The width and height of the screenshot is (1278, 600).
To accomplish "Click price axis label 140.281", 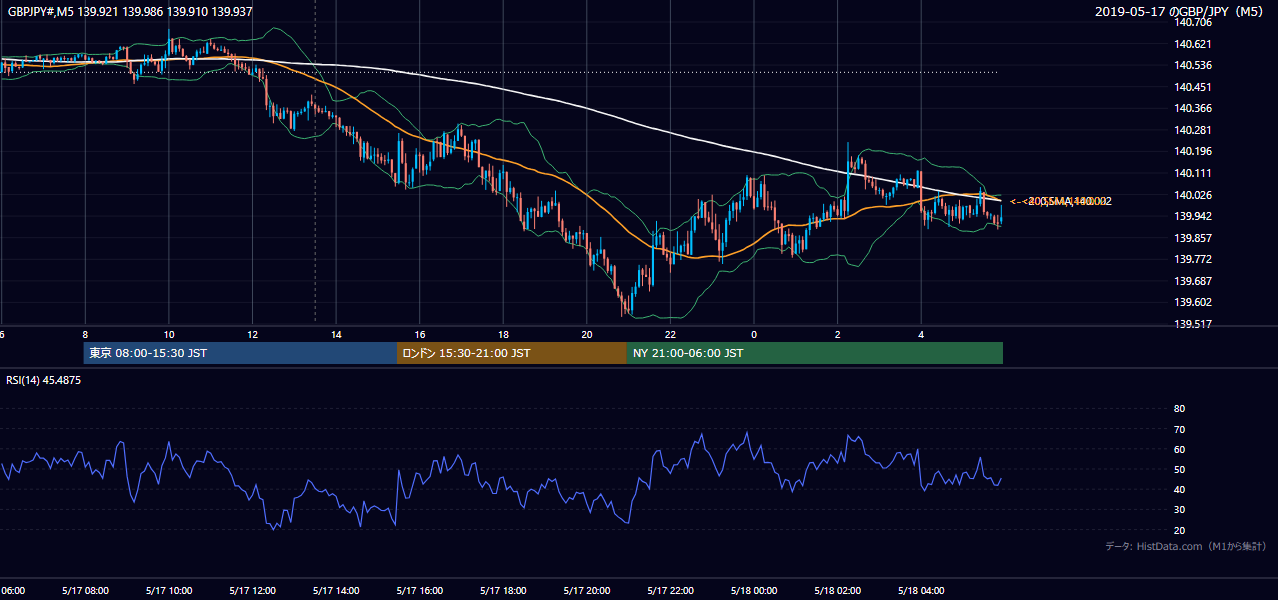I will click(1192, 130).
